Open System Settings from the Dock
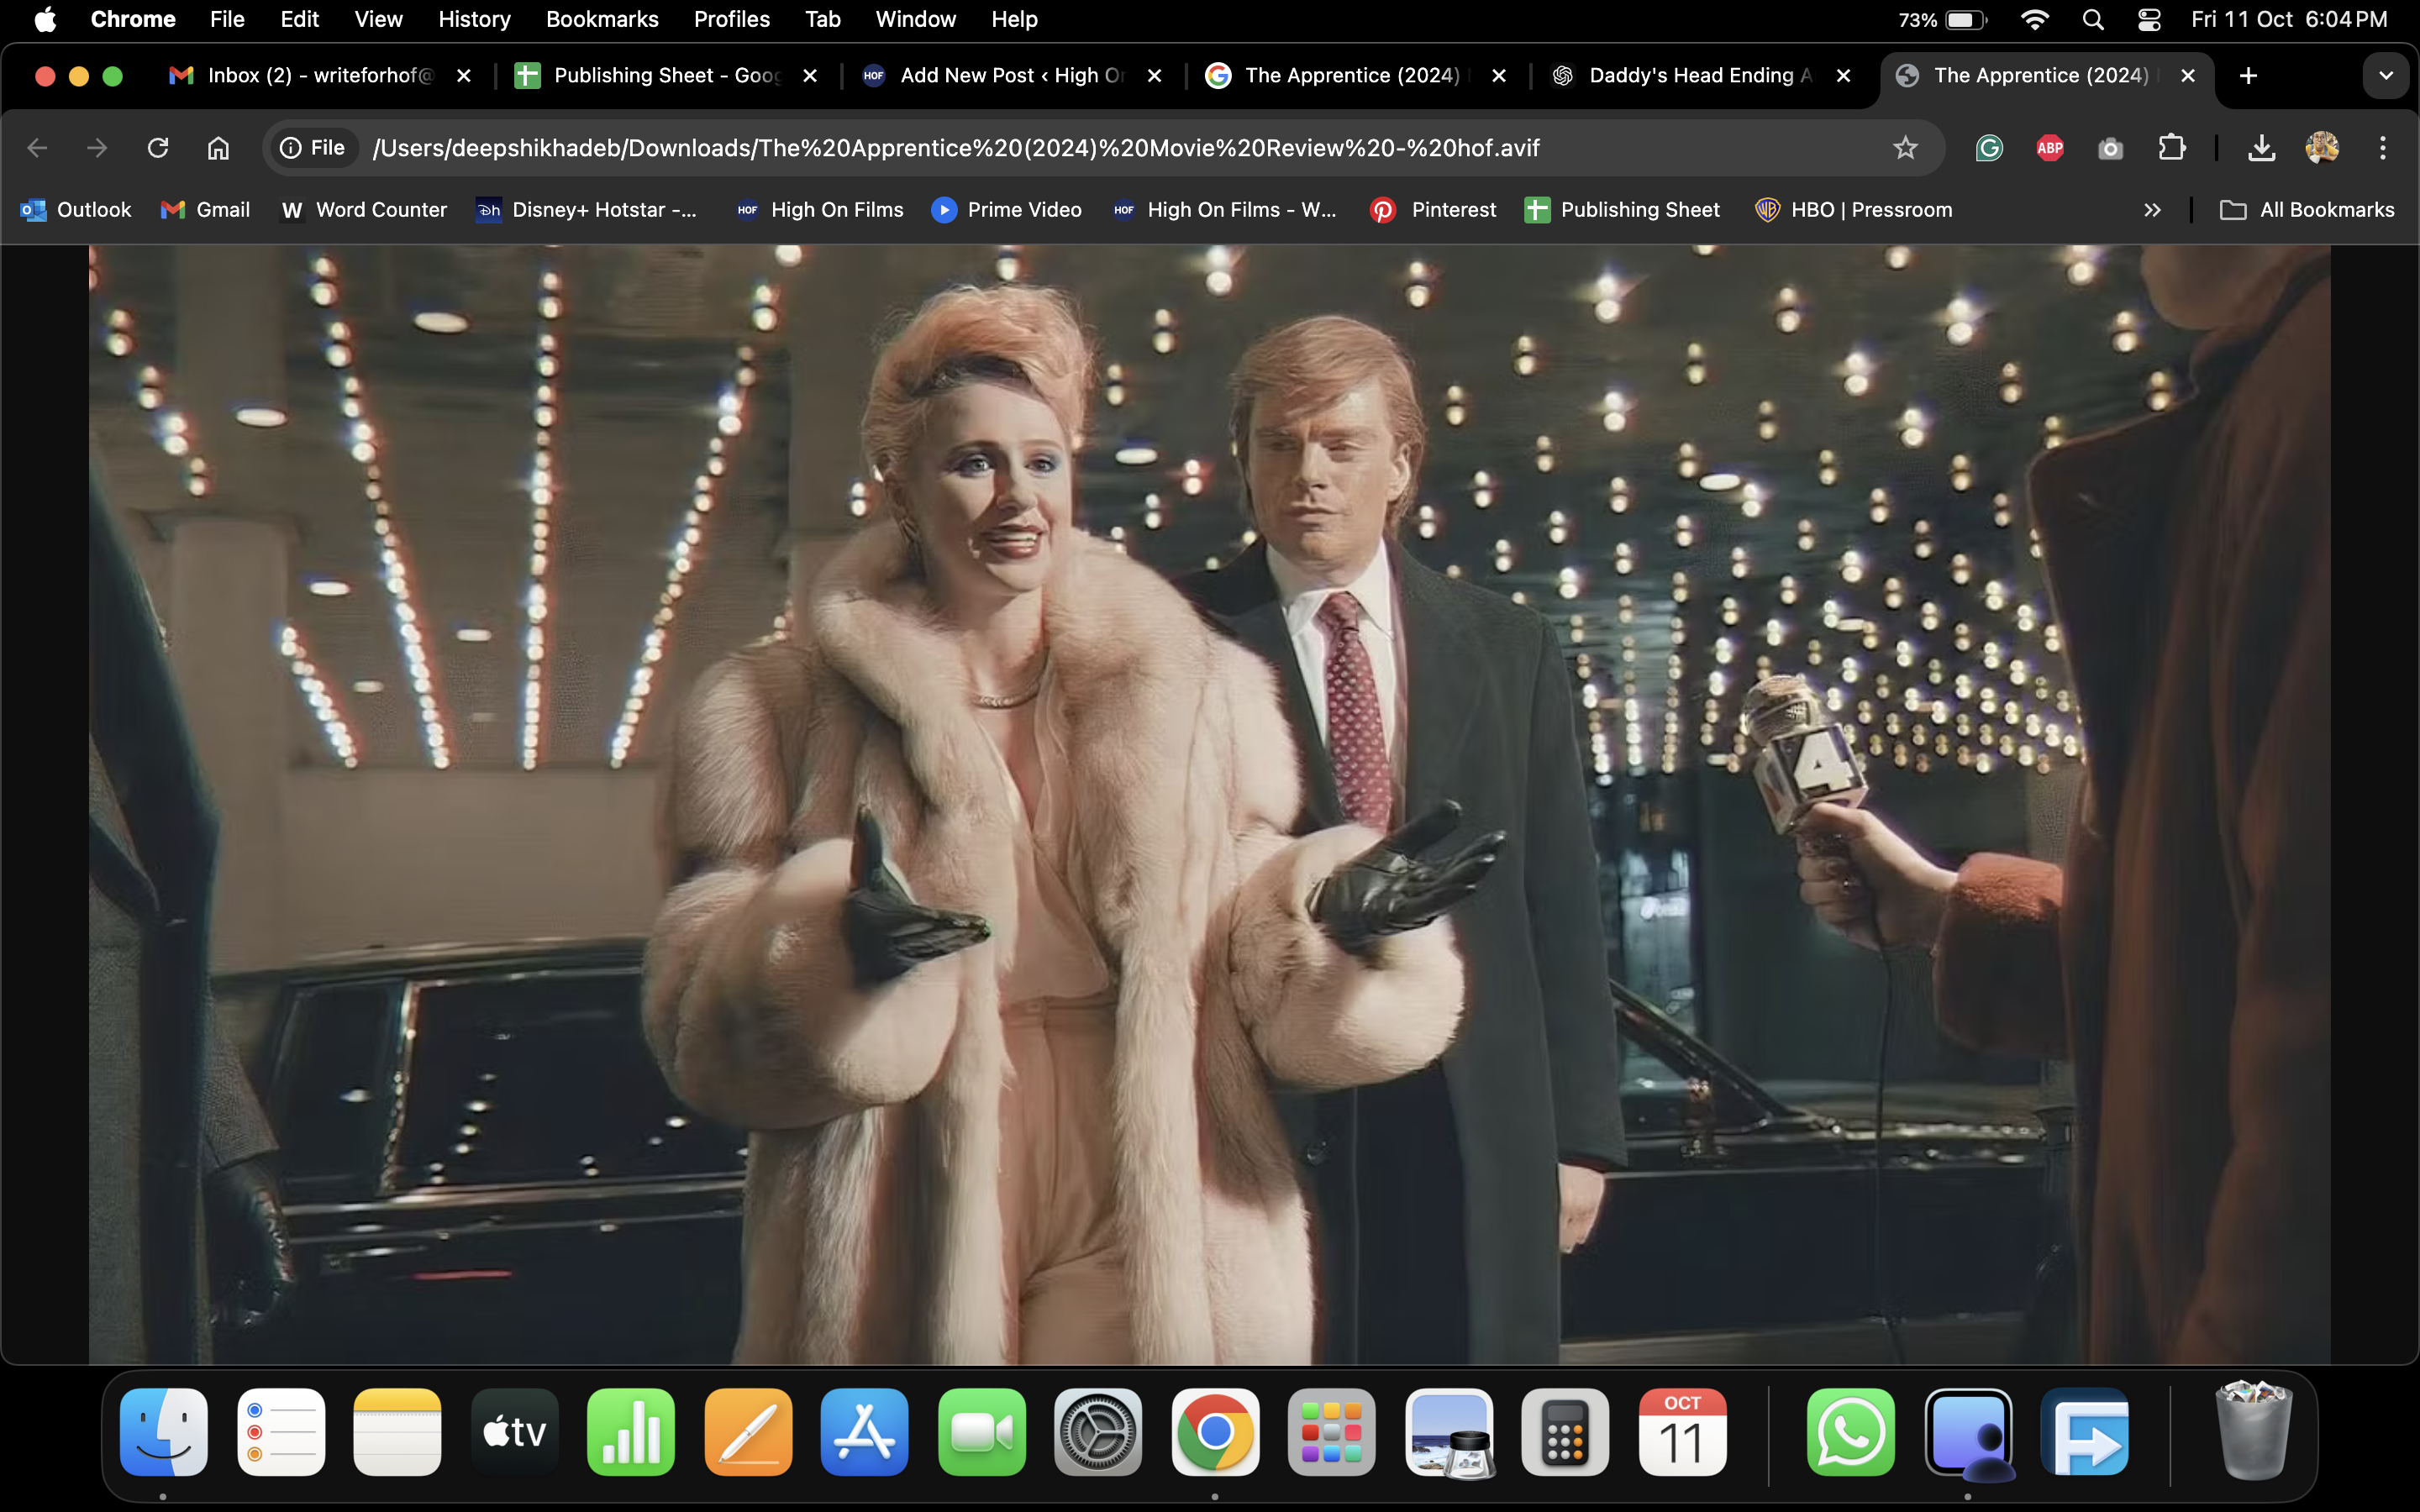The height and width of the screenshot is (1512, 2420). tap(1098, 1432)
